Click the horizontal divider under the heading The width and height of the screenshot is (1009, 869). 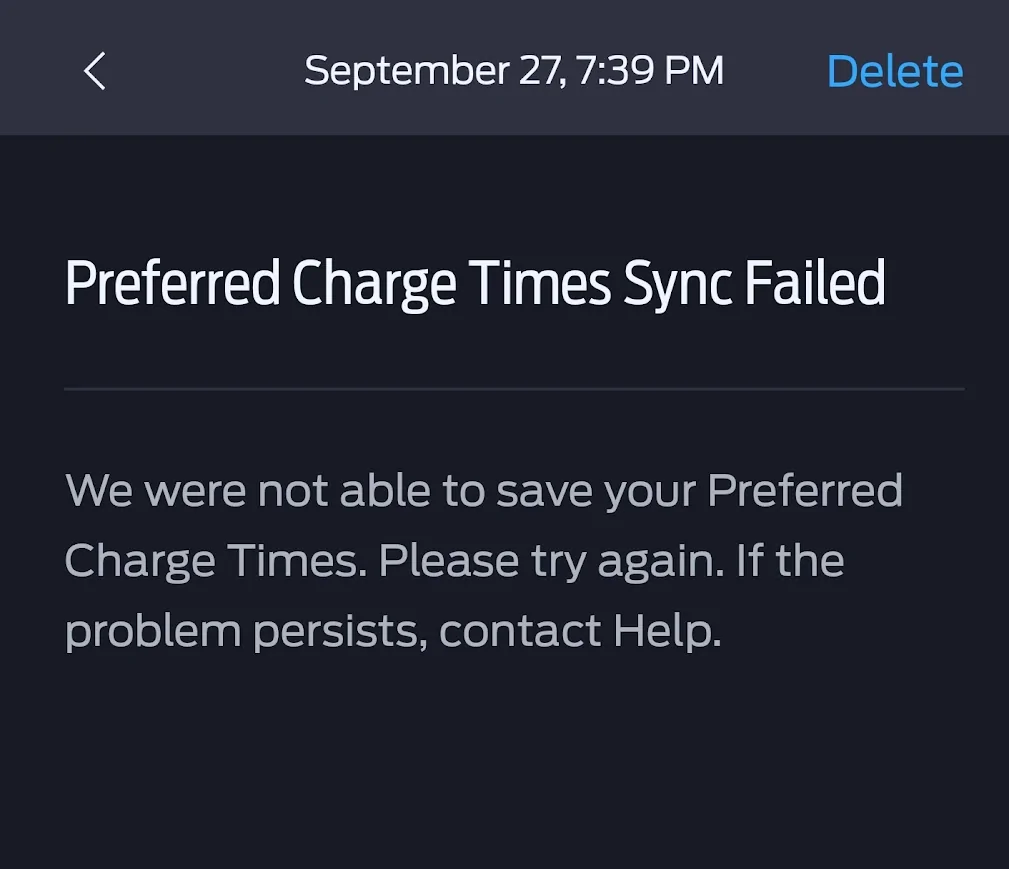click(514, 388)
